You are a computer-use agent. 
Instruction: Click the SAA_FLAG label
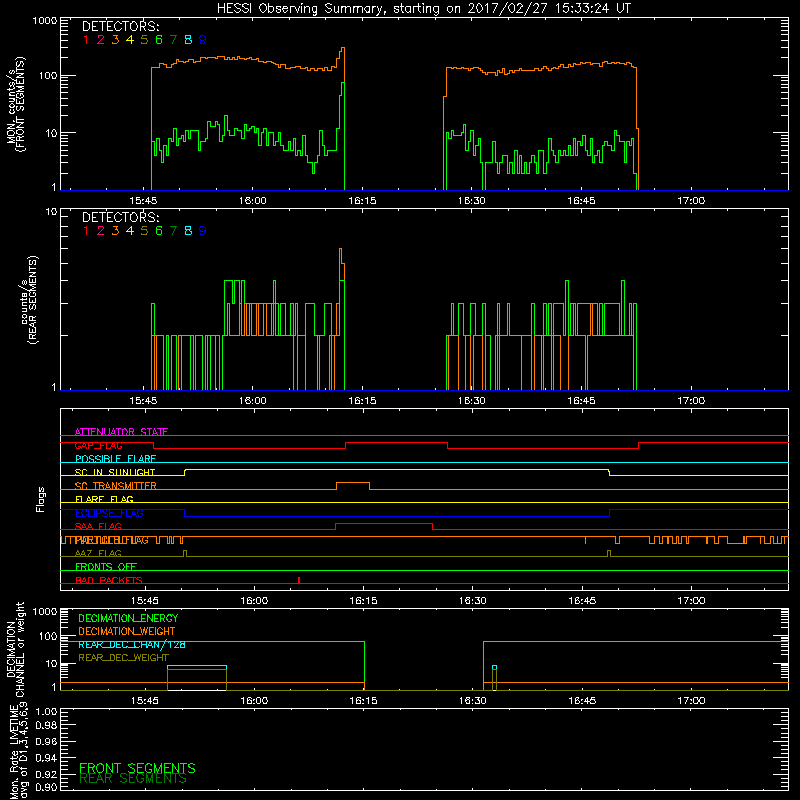98,526
